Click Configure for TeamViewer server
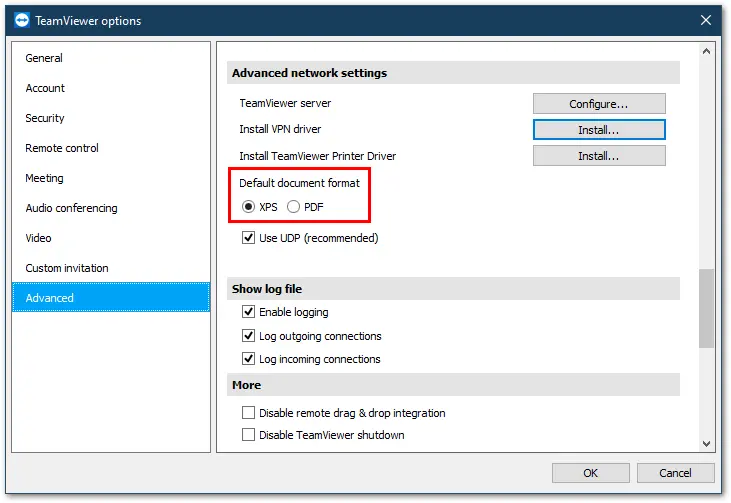This screenshot has height=503, width=731. [x=599, y=103]
